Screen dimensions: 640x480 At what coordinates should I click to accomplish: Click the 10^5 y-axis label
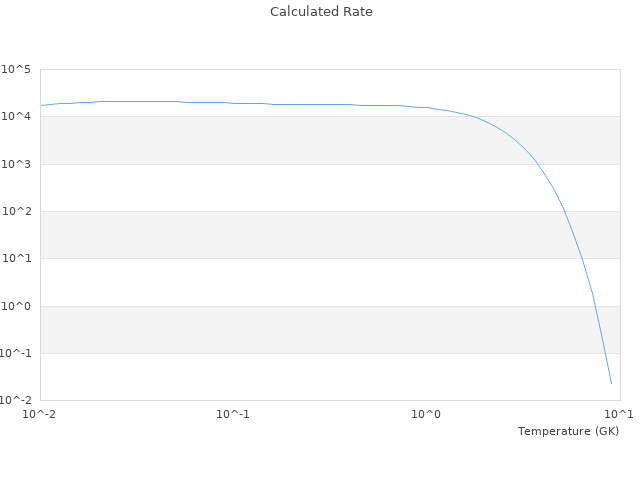pyautogui.click(x=16, y=70)
